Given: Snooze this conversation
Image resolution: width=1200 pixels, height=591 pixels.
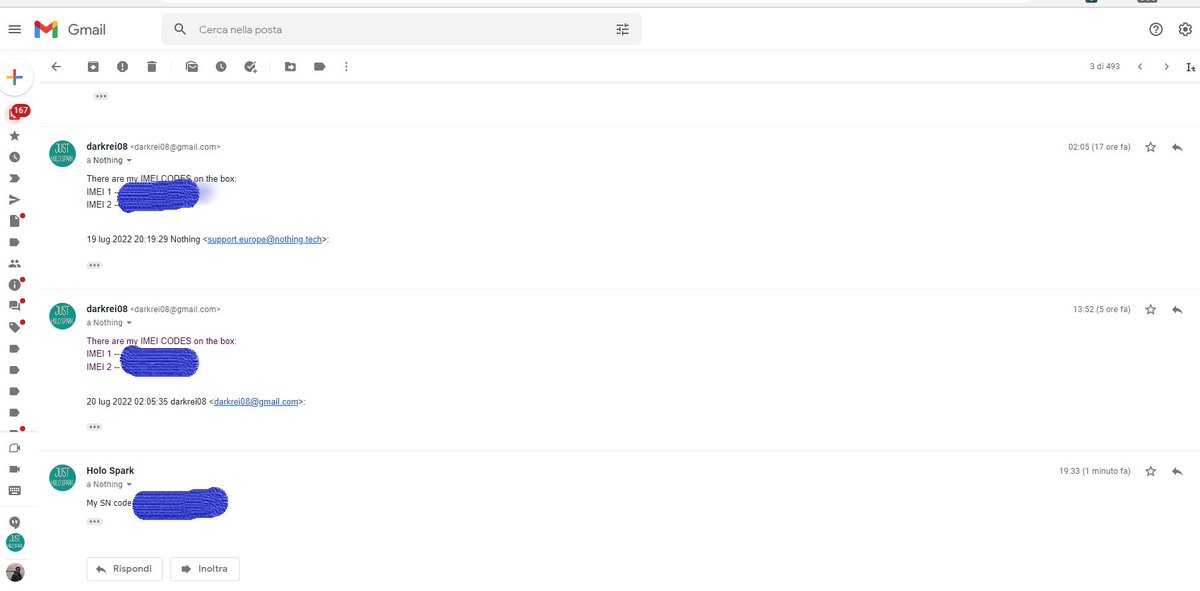Looking at the screenshot, I should [220, 67].
